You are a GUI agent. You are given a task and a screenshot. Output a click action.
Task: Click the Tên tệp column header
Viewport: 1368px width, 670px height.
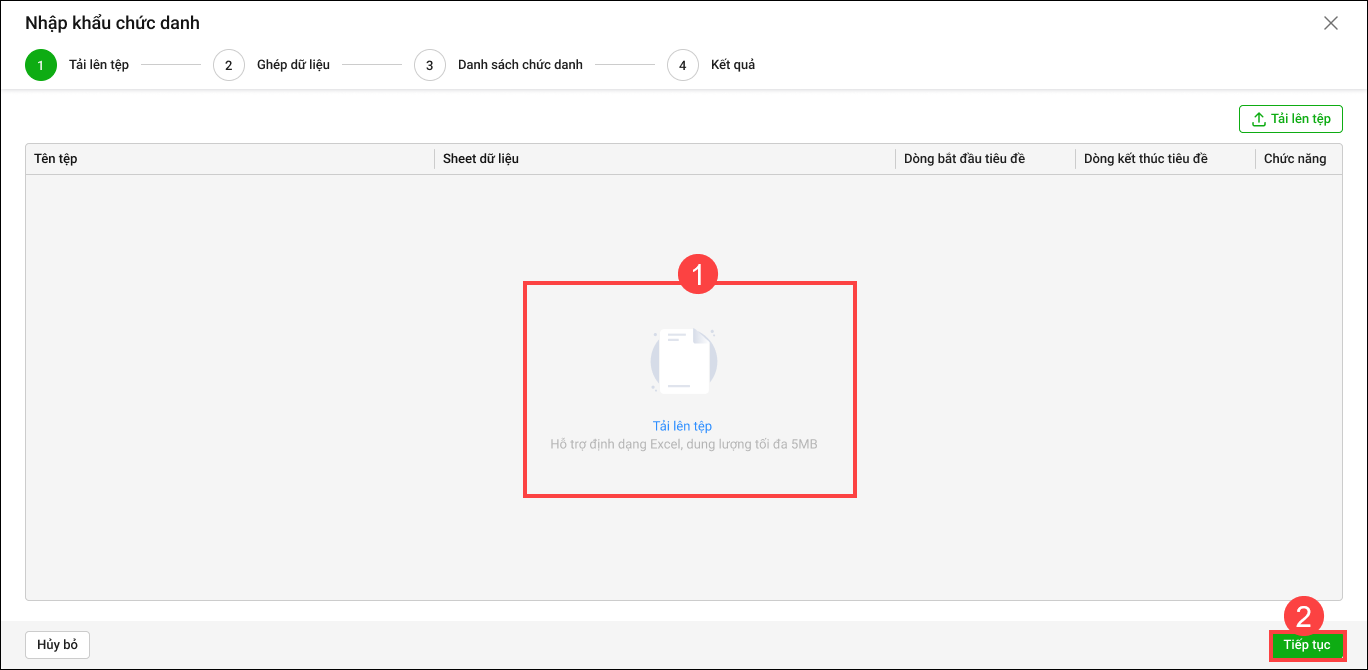(x=56, y=159)
